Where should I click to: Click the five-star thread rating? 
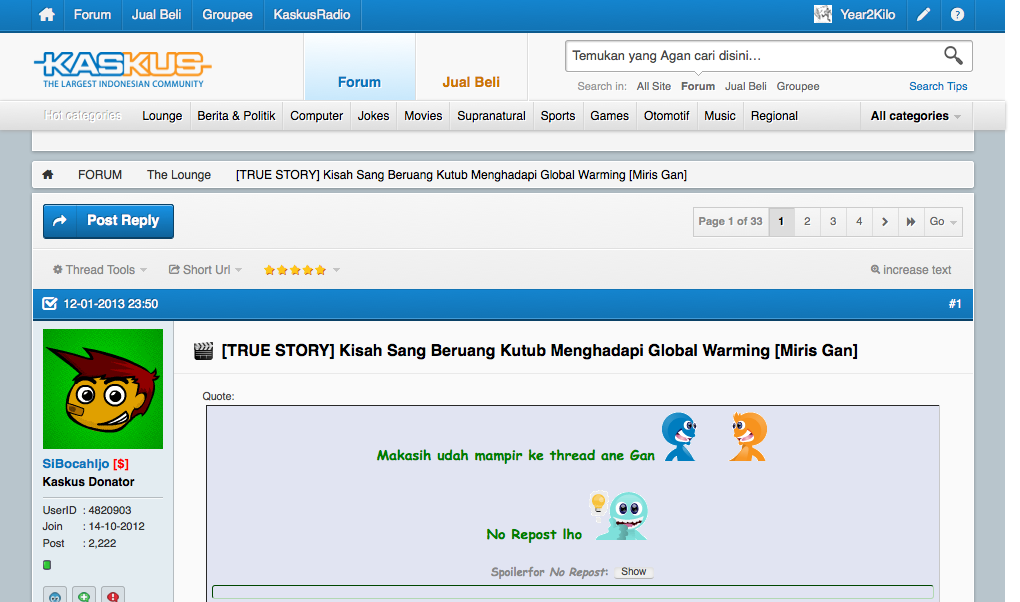295,270
